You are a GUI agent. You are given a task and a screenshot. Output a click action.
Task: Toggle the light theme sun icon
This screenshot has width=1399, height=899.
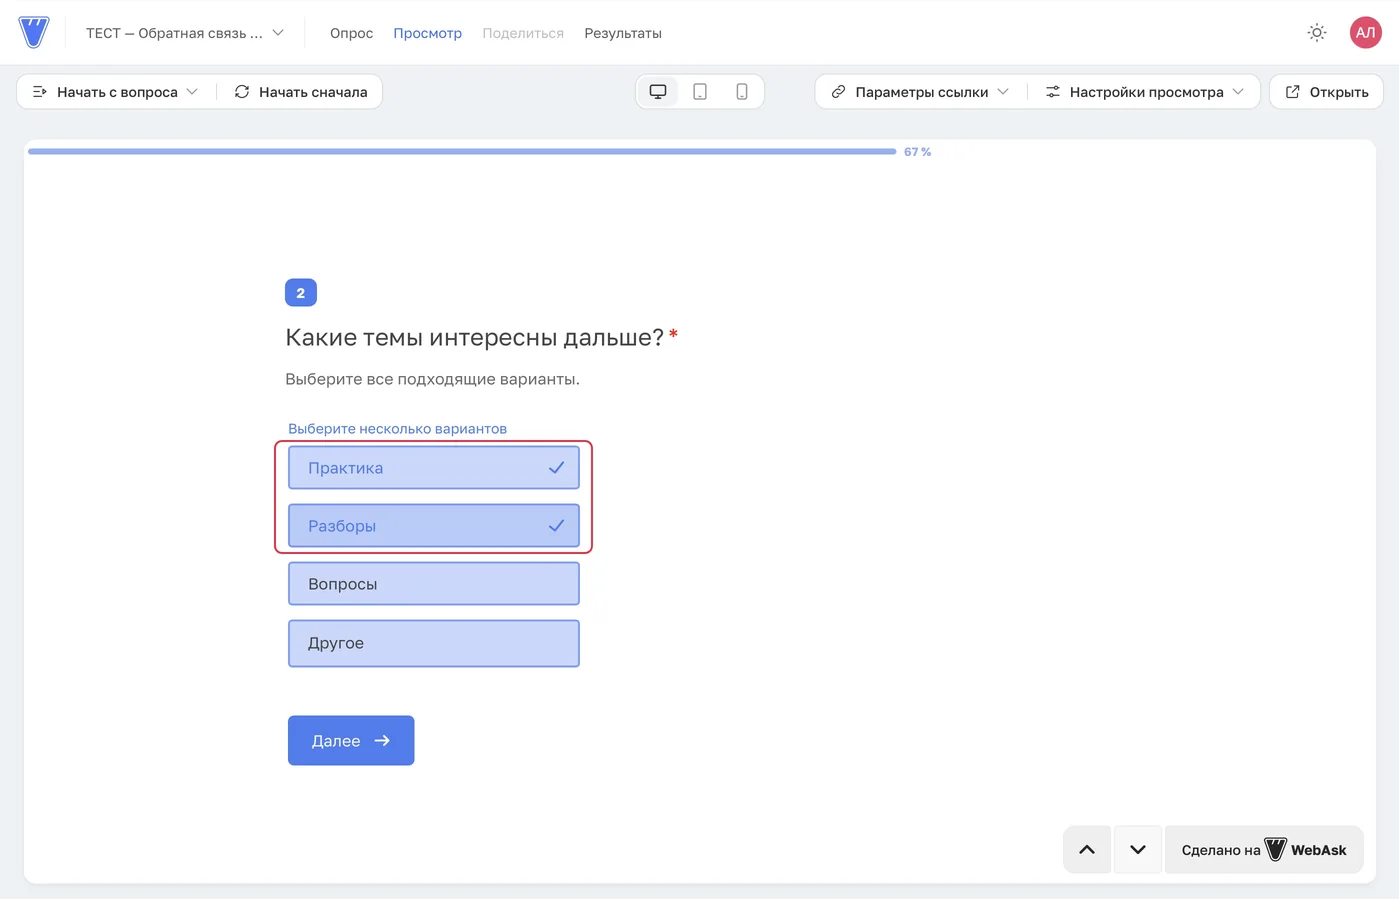(x=1317, y=33)
